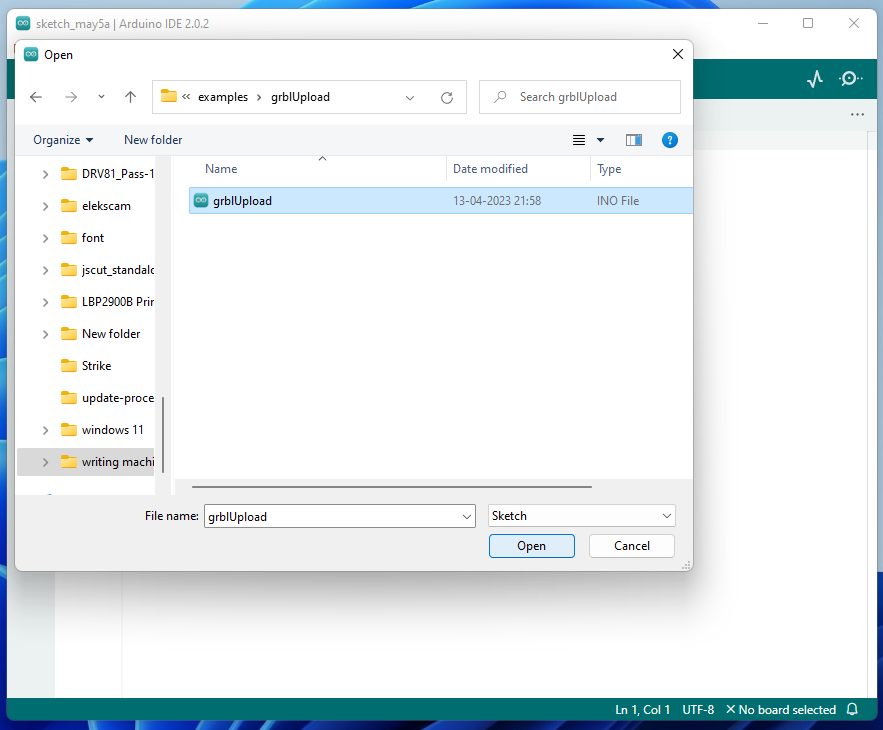Refresh the grblUpload folder view
The width and height of the screenshot is (883, 730).
pos(447,97)
